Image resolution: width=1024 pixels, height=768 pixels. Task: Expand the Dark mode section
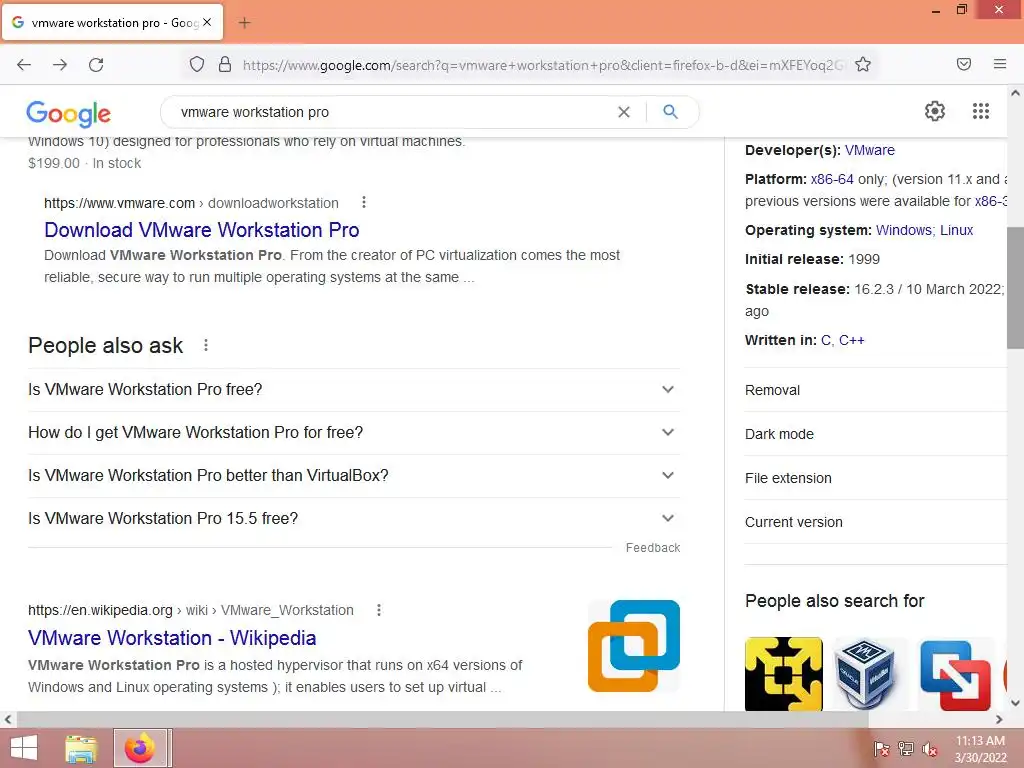876,434
